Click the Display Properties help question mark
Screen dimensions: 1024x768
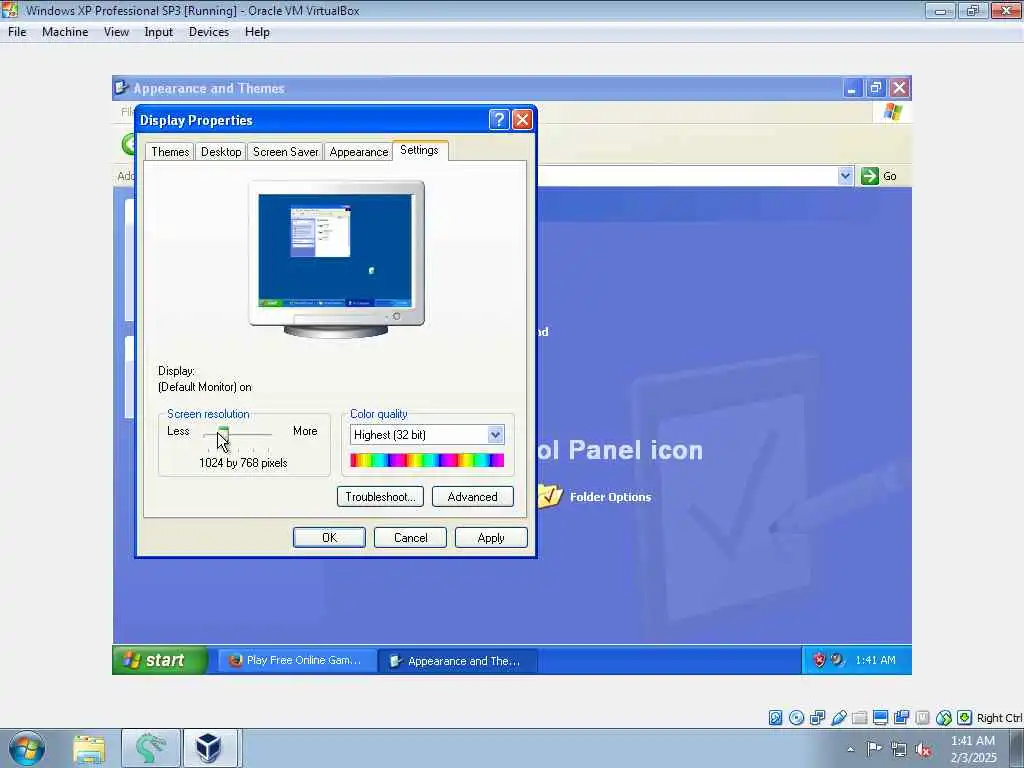(x=498, y=120)
